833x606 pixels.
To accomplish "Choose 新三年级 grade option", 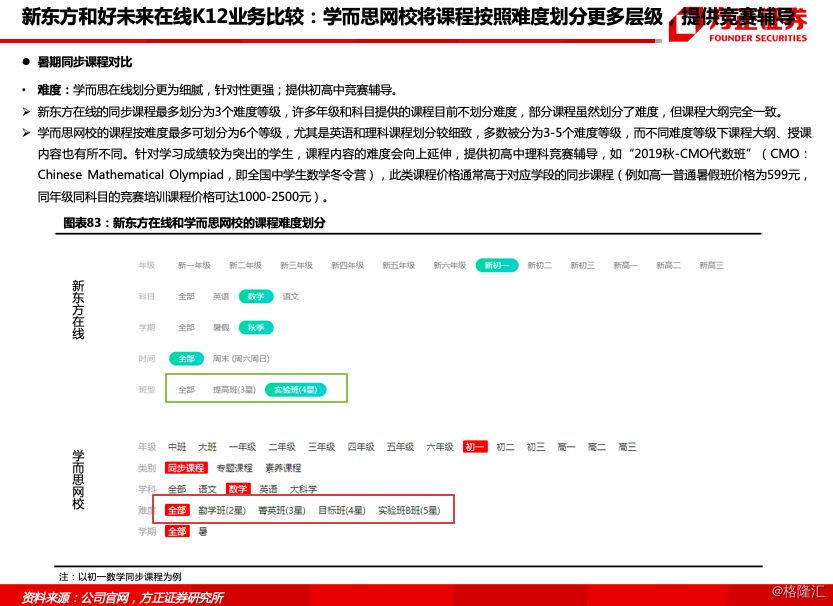I will click(296, 265).
